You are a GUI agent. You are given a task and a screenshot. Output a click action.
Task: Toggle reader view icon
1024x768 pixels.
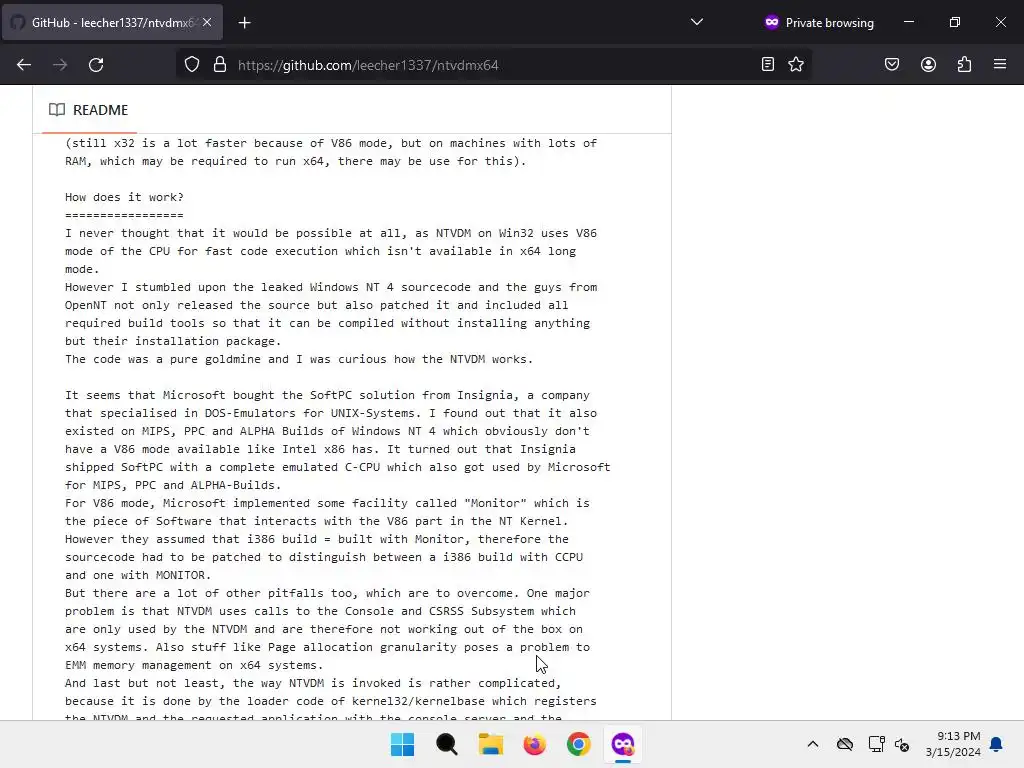tap(768, 64)
